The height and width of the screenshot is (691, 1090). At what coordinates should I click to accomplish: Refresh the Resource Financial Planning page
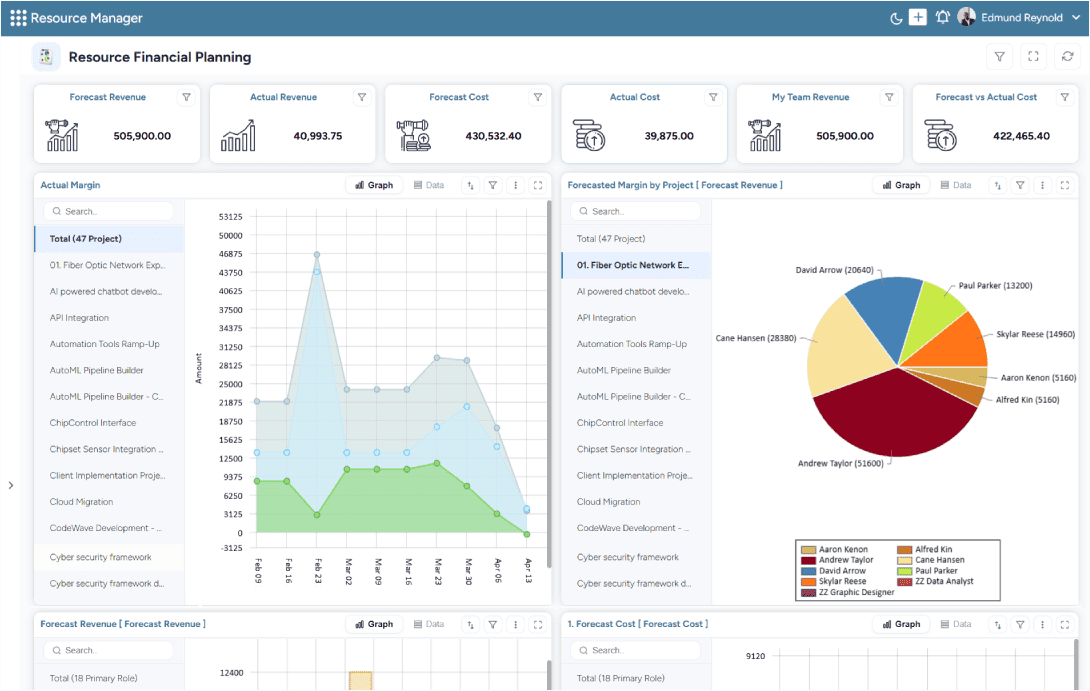coord(1068,57)
